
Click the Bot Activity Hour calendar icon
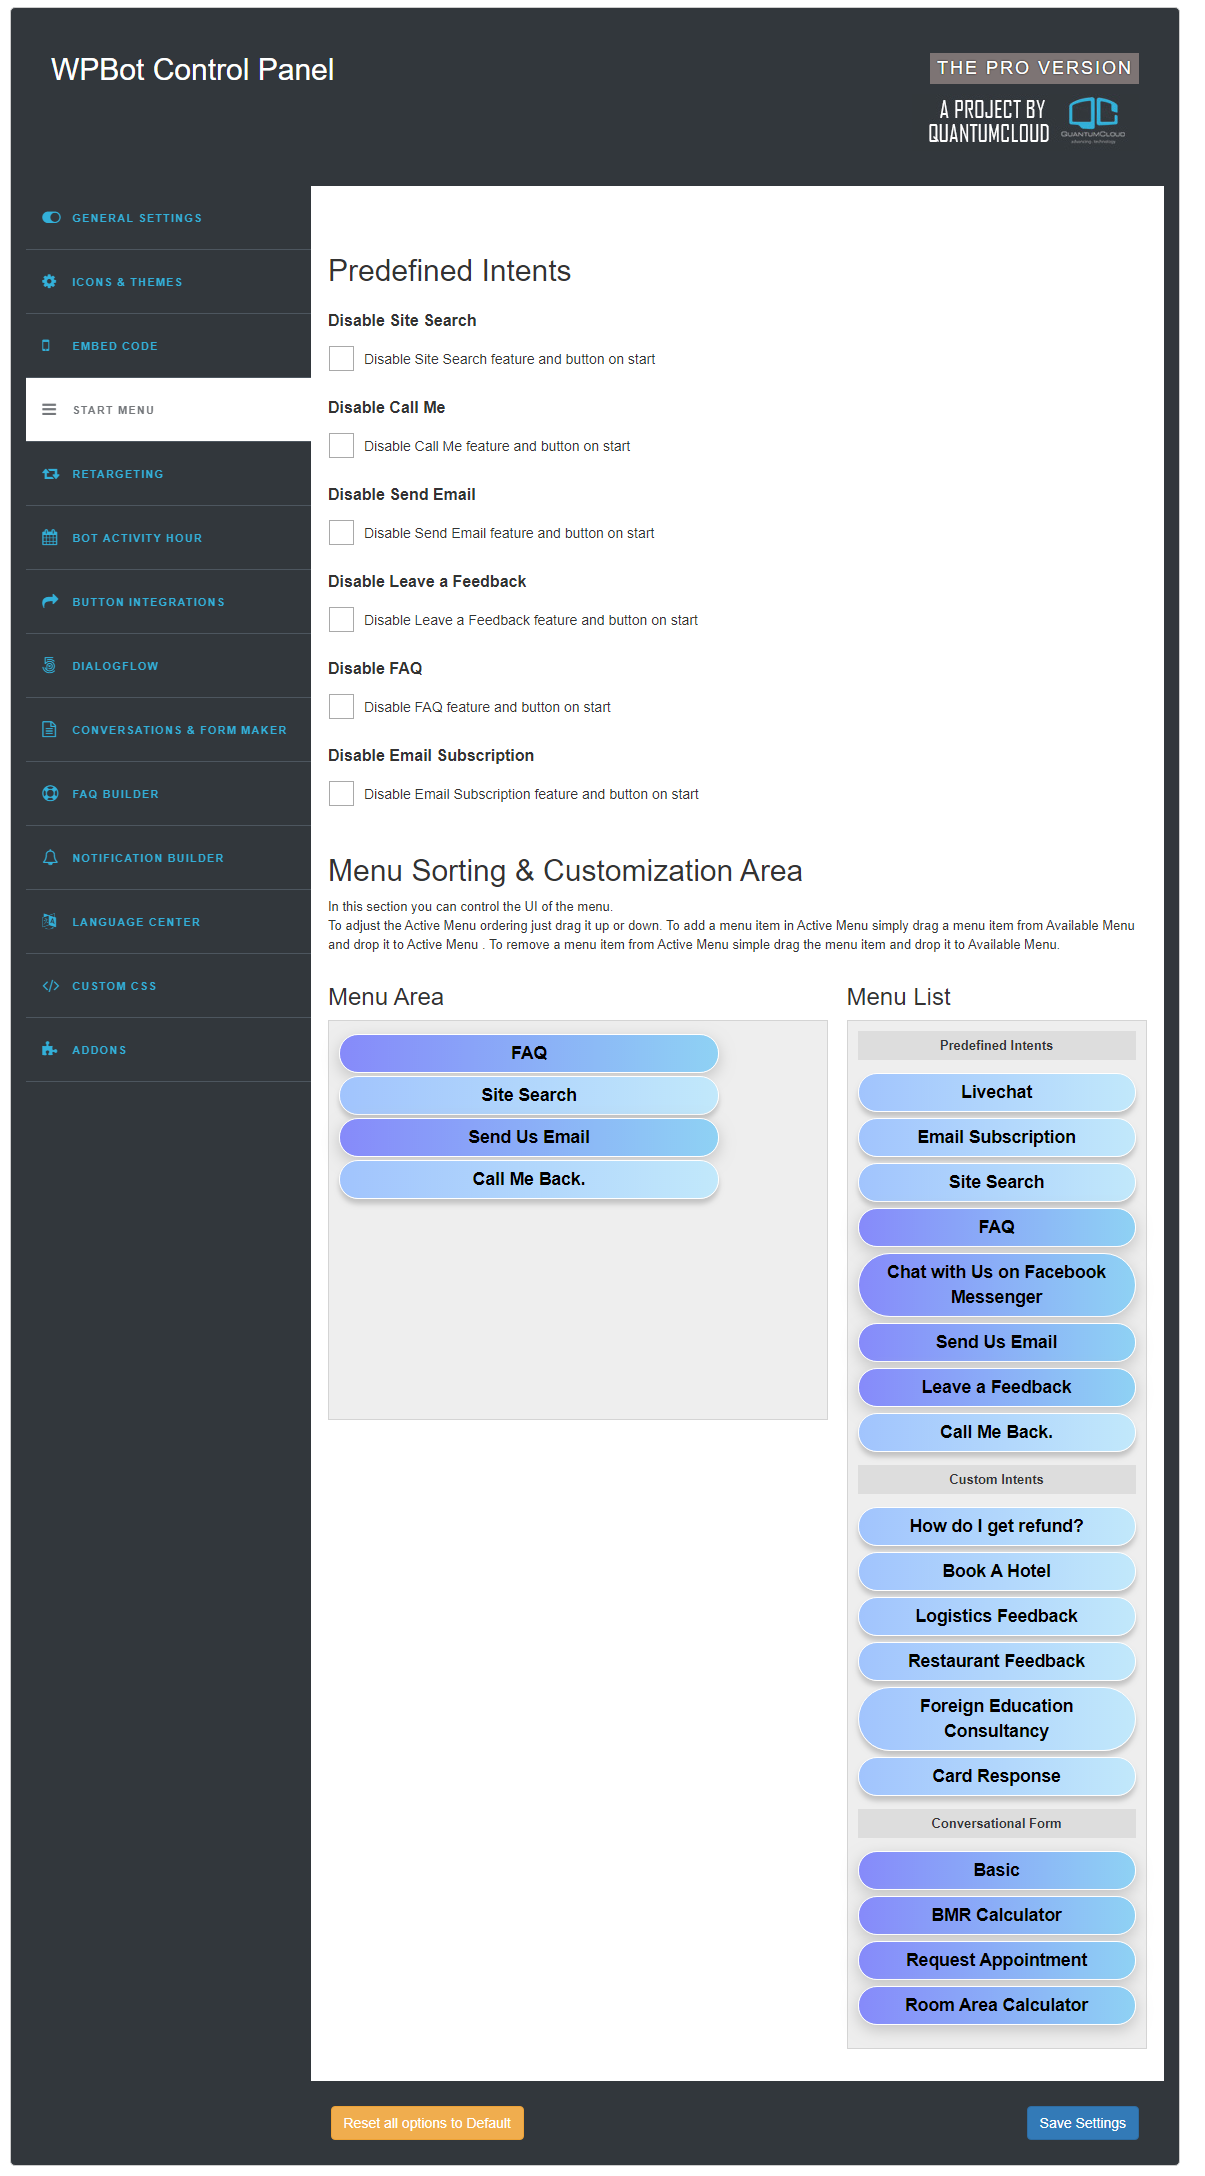[x=50, y=538]
